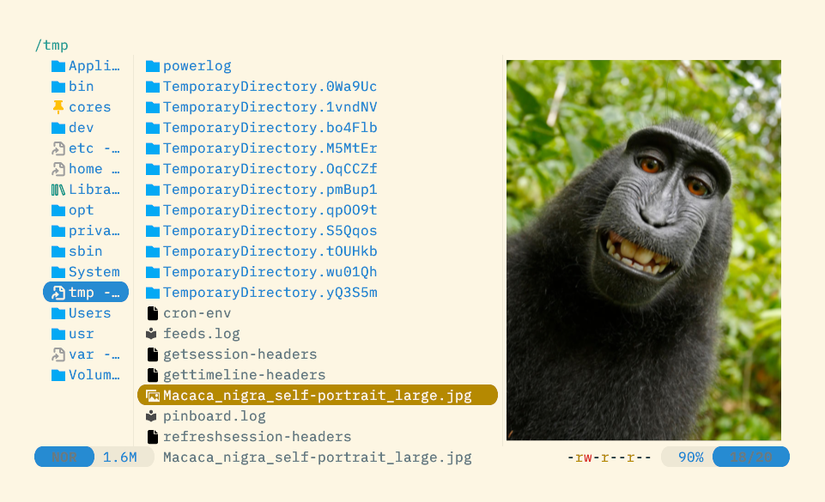The image size is (825, 502).
Task: Click the file icon next to getsession-headers
Action: pyautogui.click(x=153, y=355)
